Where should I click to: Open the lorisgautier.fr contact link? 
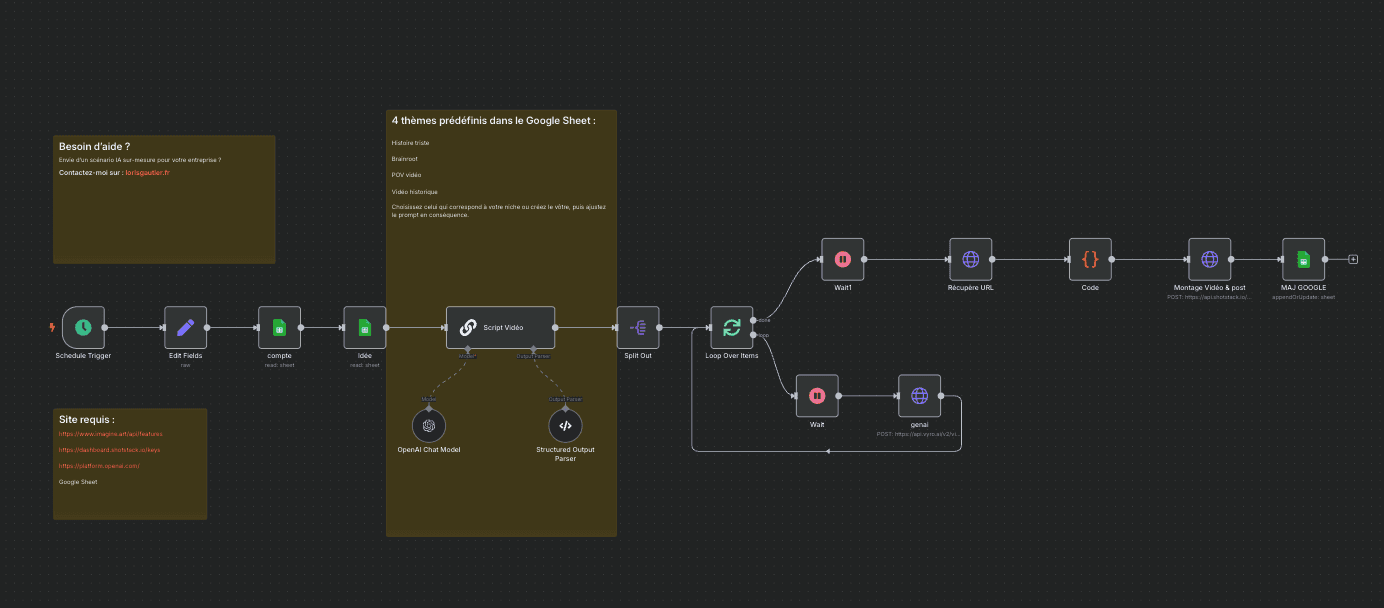click(x=147, y=172)
